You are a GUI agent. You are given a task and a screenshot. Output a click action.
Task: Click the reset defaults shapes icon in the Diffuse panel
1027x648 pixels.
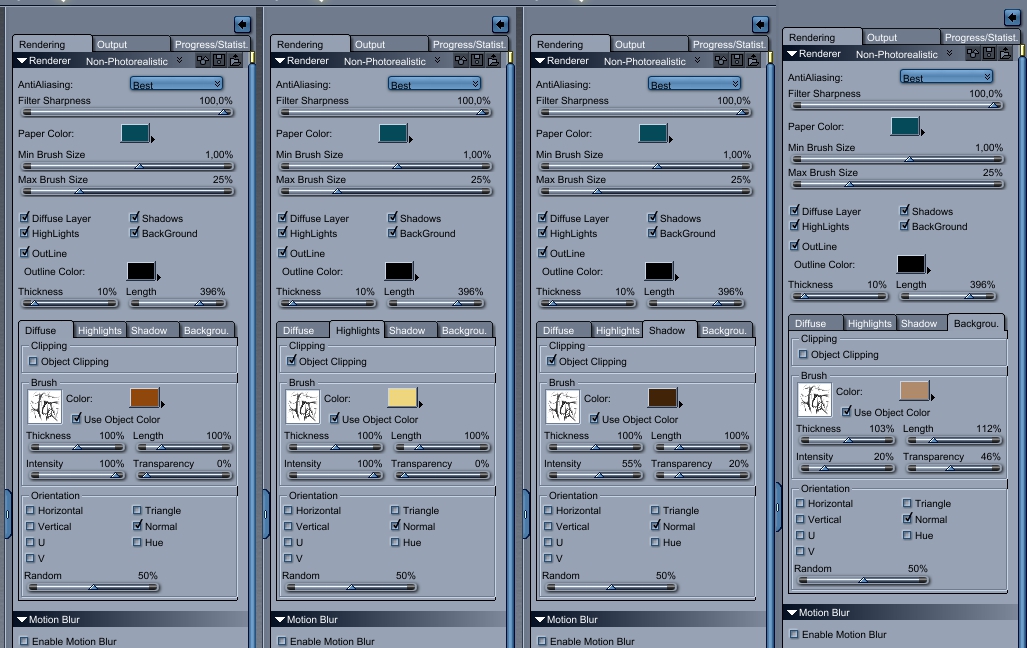[x=202, y=60]
